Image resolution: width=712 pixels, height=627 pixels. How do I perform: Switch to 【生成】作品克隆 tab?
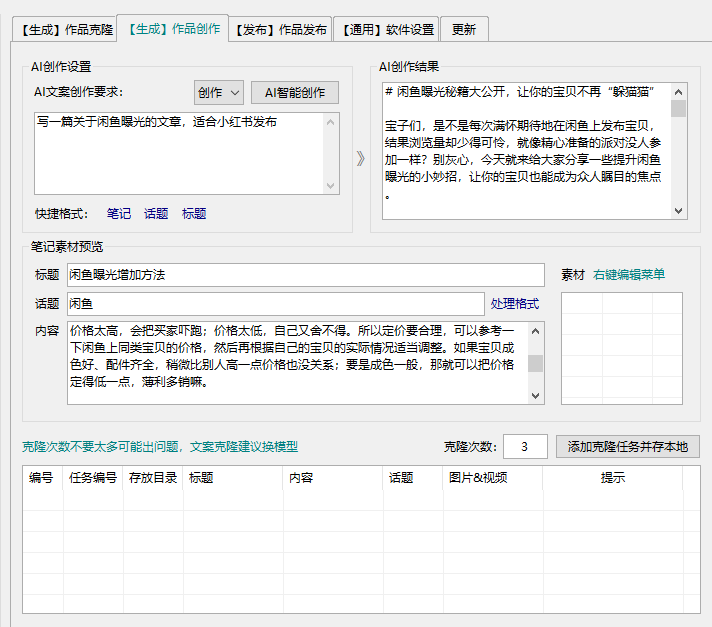[64, 30]
